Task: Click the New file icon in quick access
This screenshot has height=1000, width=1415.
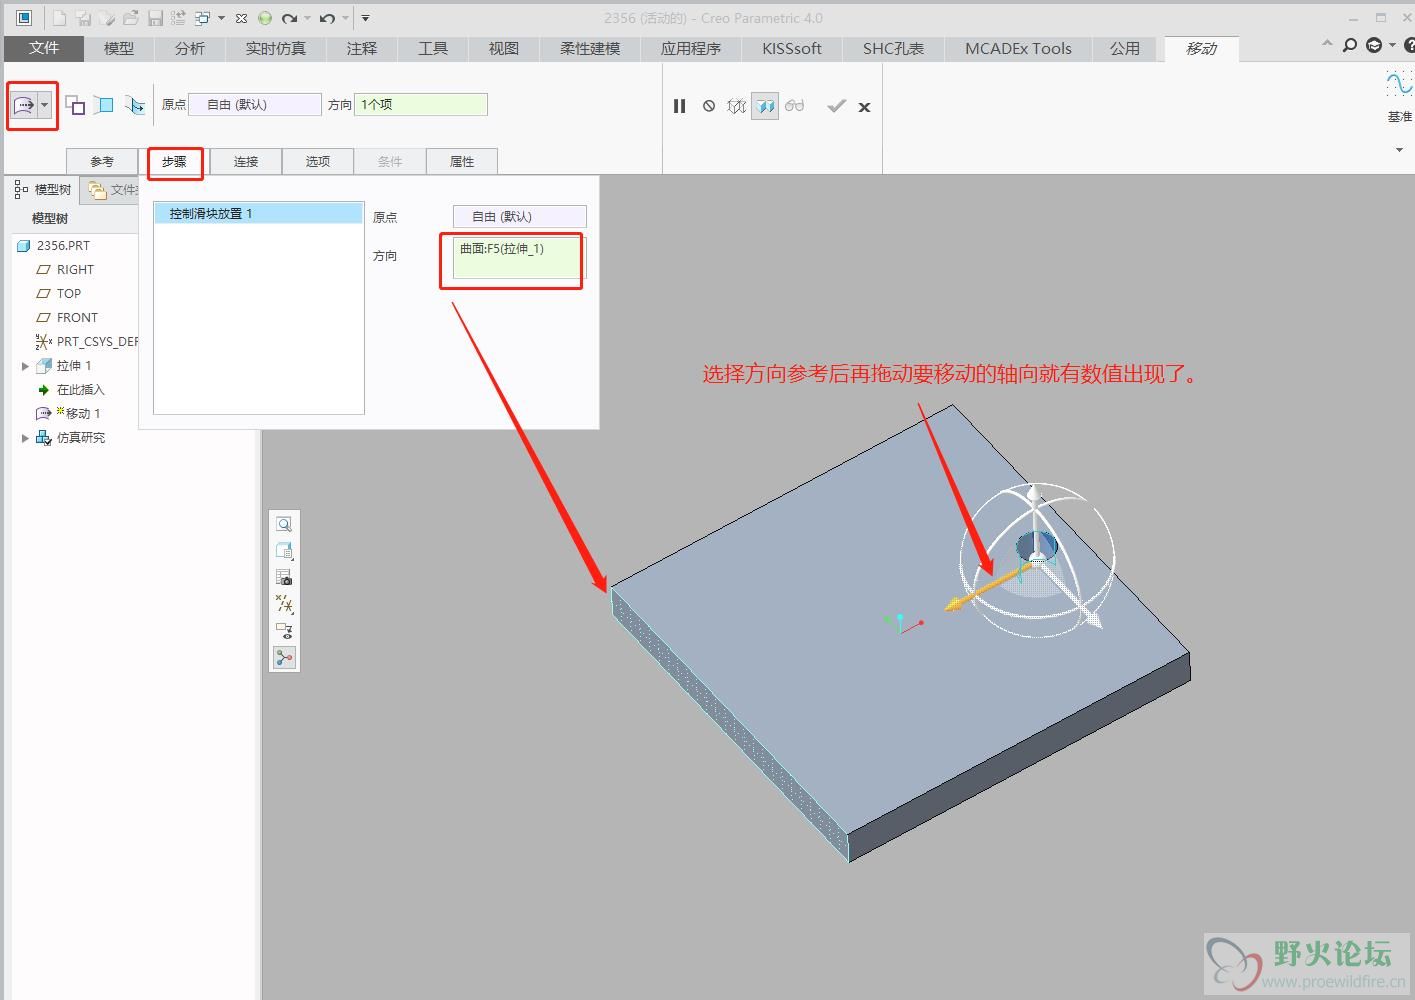Action: click(x=59, y=18)
